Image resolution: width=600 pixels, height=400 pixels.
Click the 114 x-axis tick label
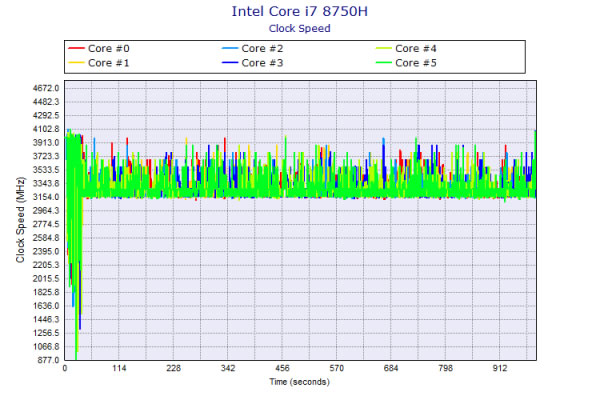point(119,368)
